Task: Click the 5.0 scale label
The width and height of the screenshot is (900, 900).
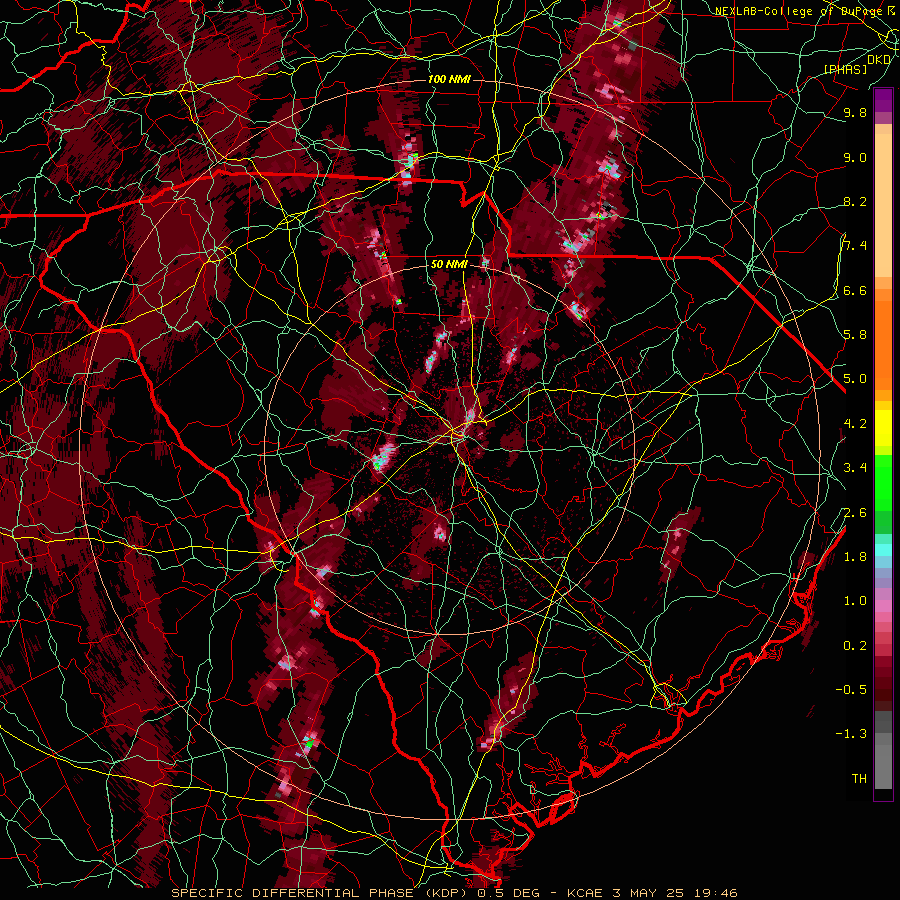Action: point(855,379)
